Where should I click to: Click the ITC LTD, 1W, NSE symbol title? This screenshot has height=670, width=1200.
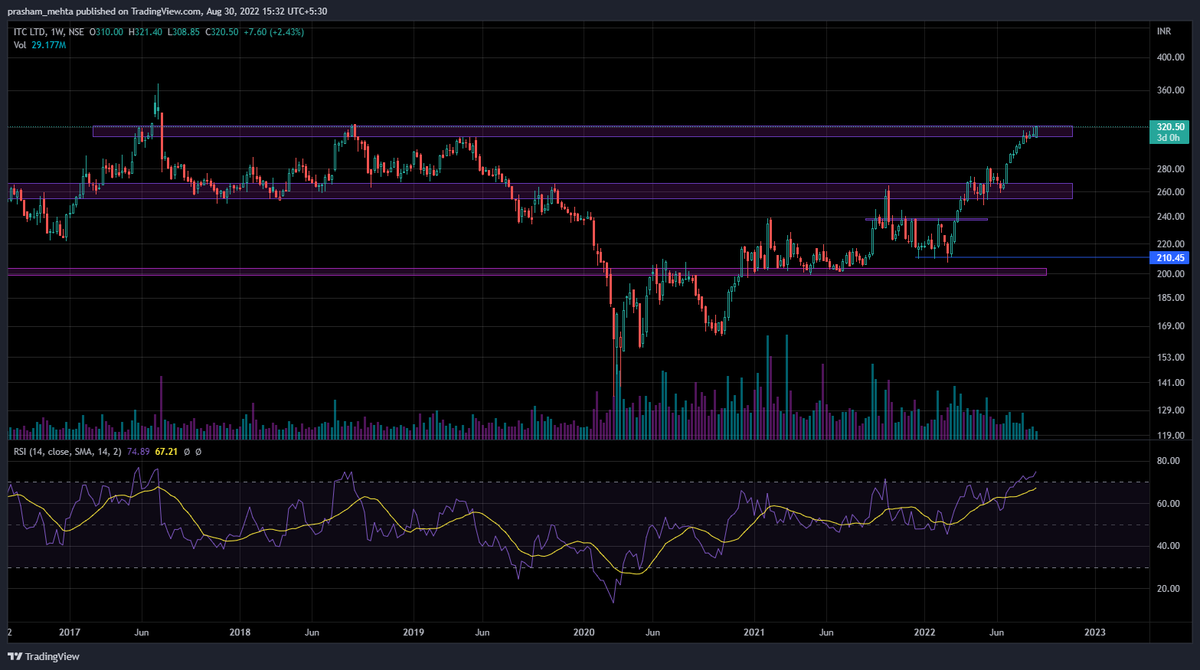click(x=48, y=31)
